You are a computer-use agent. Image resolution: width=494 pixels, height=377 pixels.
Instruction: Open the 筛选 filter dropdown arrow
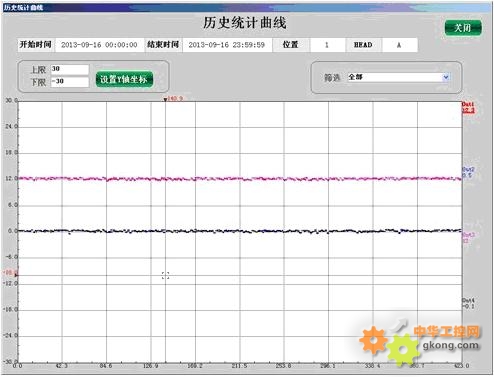[446, 77]
